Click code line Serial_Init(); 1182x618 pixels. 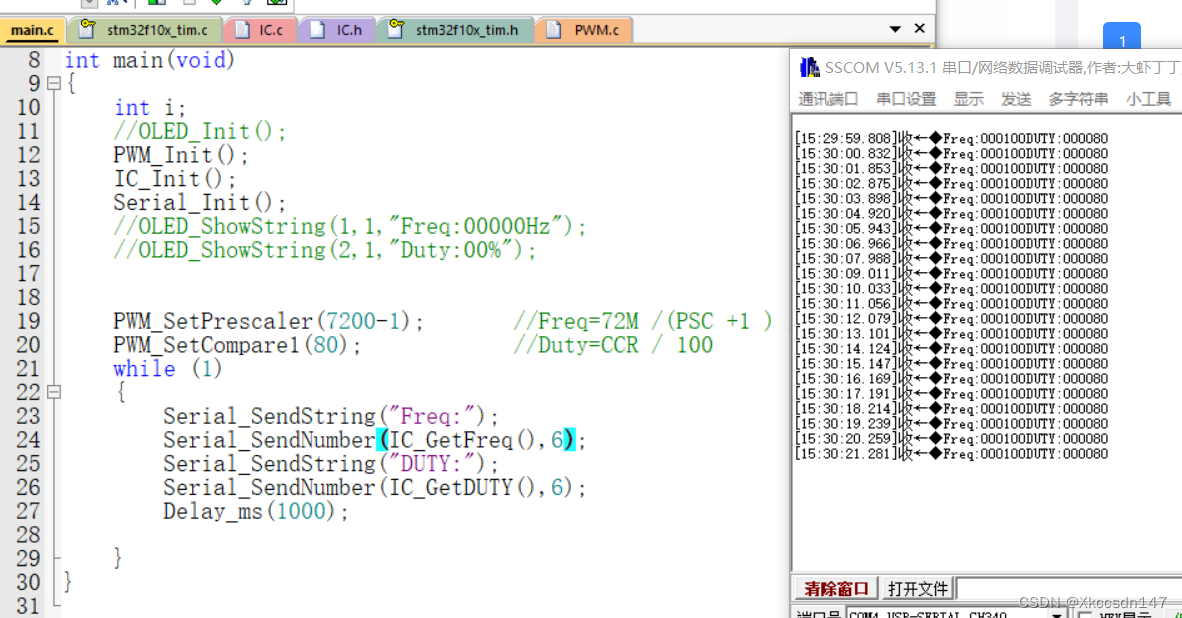(200, 203)
